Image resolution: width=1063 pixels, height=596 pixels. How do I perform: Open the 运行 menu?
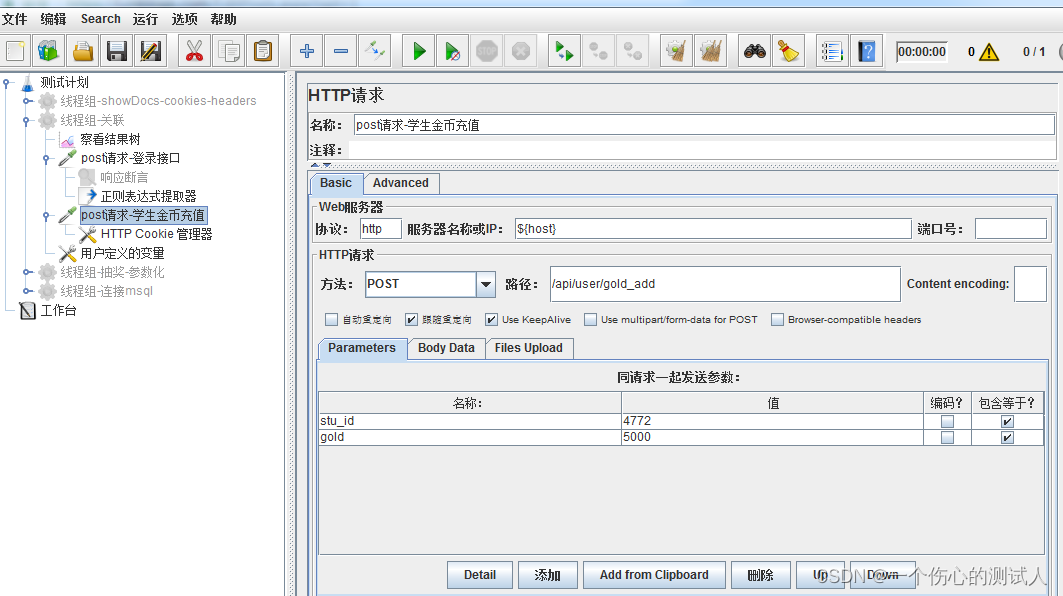tap(145, 19)
